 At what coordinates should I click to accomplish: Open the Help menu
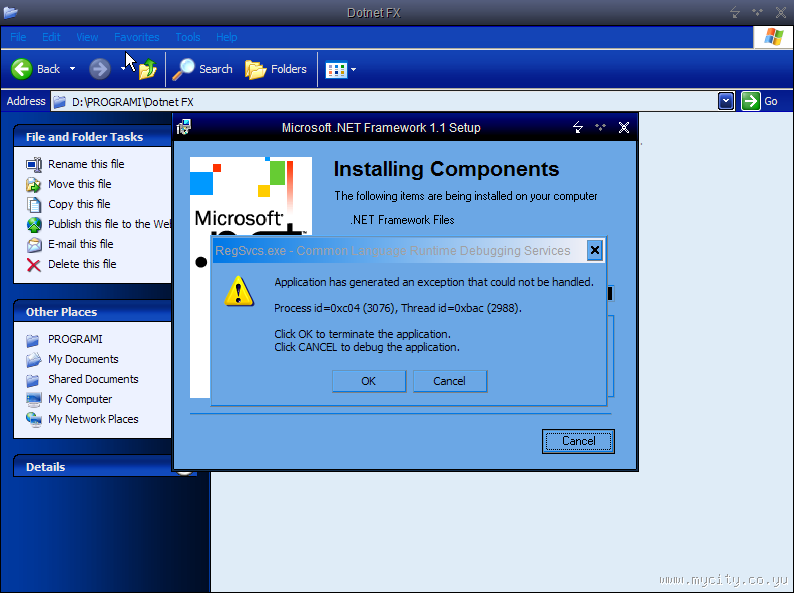[226, 37]
